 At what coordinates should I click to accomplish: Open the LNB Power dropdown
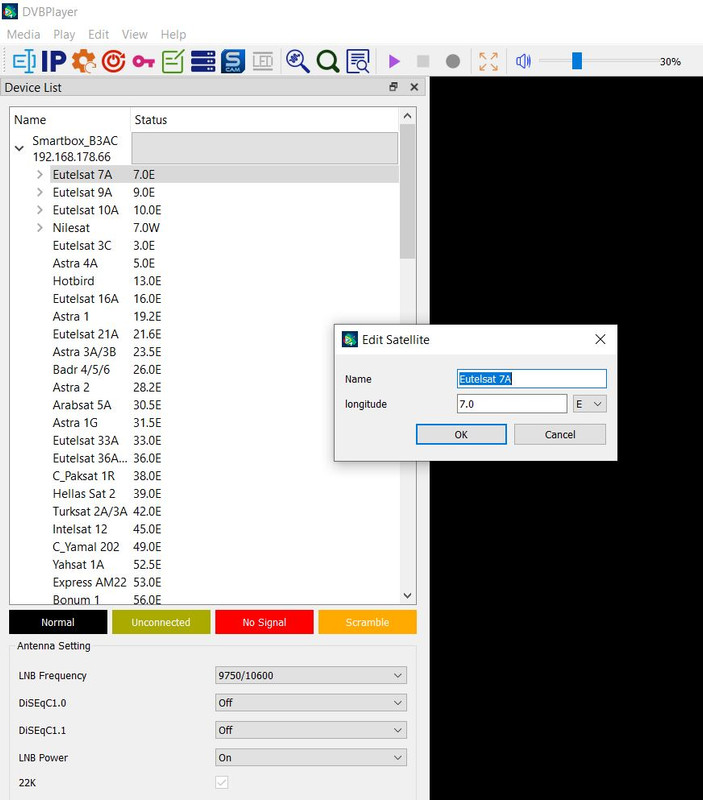(x=311, y=758)
